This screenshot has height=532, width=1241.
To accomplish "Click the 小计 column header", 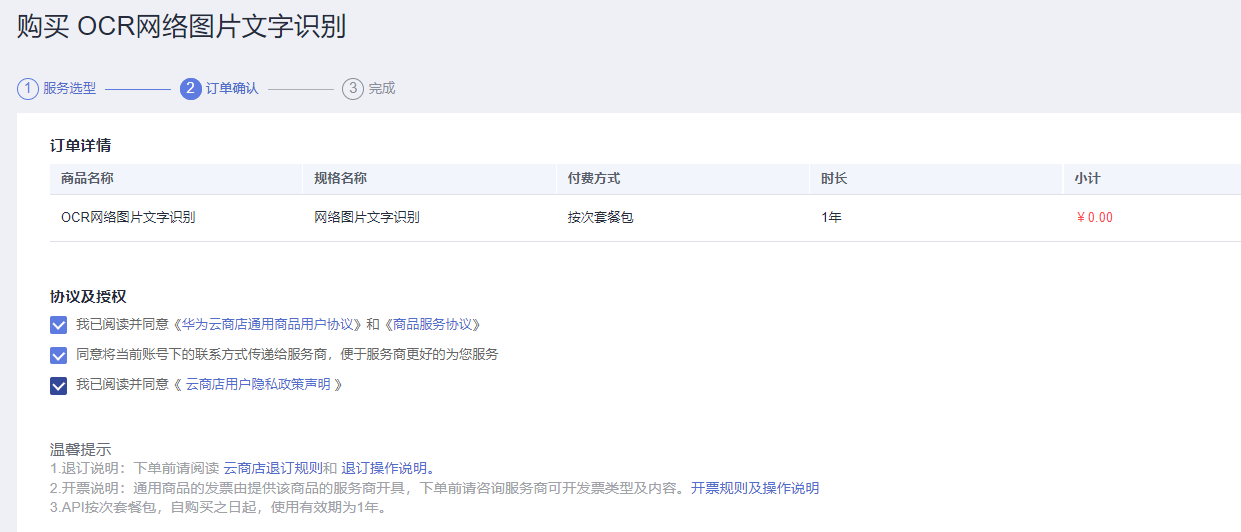I will (x=1087, y=178).
